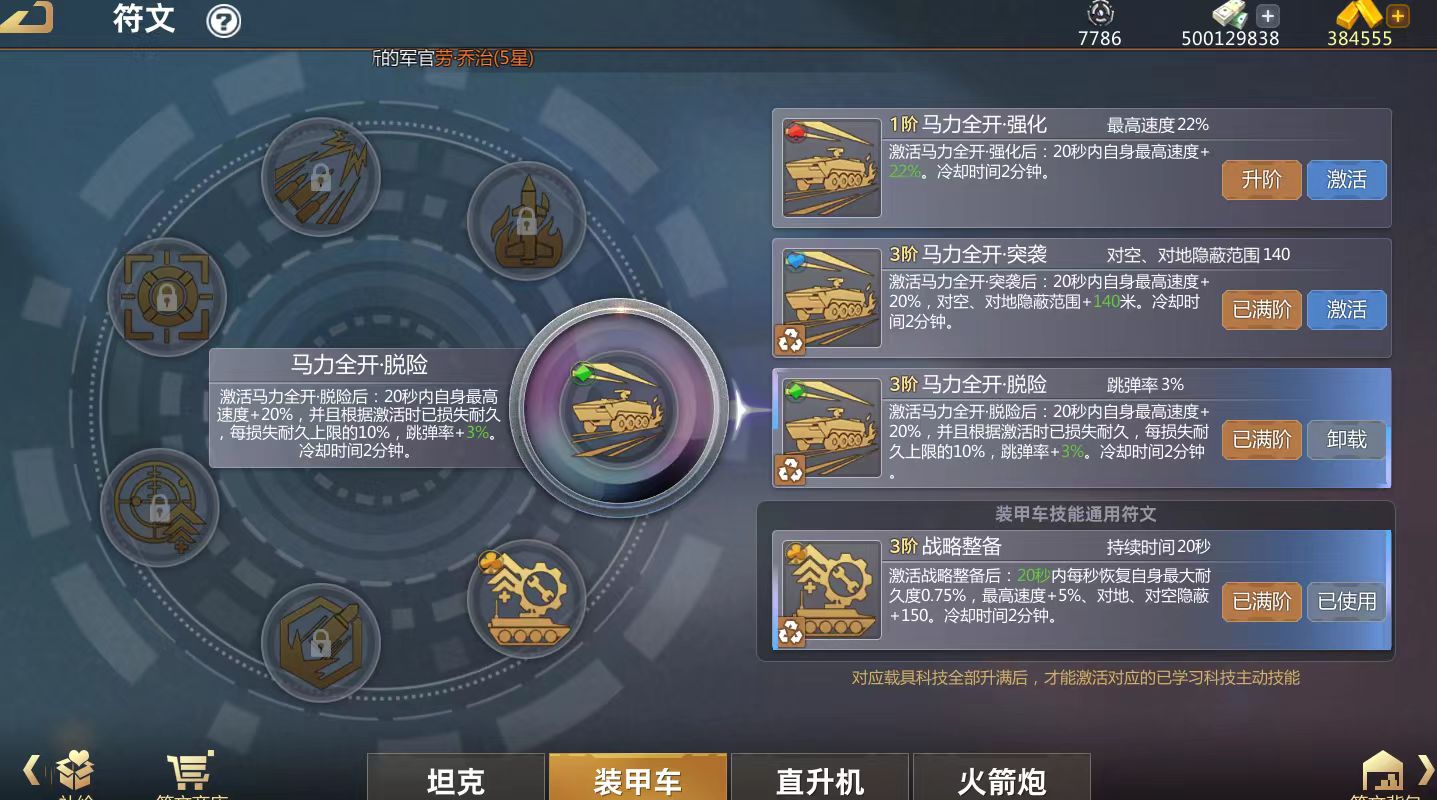This screenshot has height=800, width=1437.
Task: Switch to the 直升机 tab
Action: click(x=820, y=777)
